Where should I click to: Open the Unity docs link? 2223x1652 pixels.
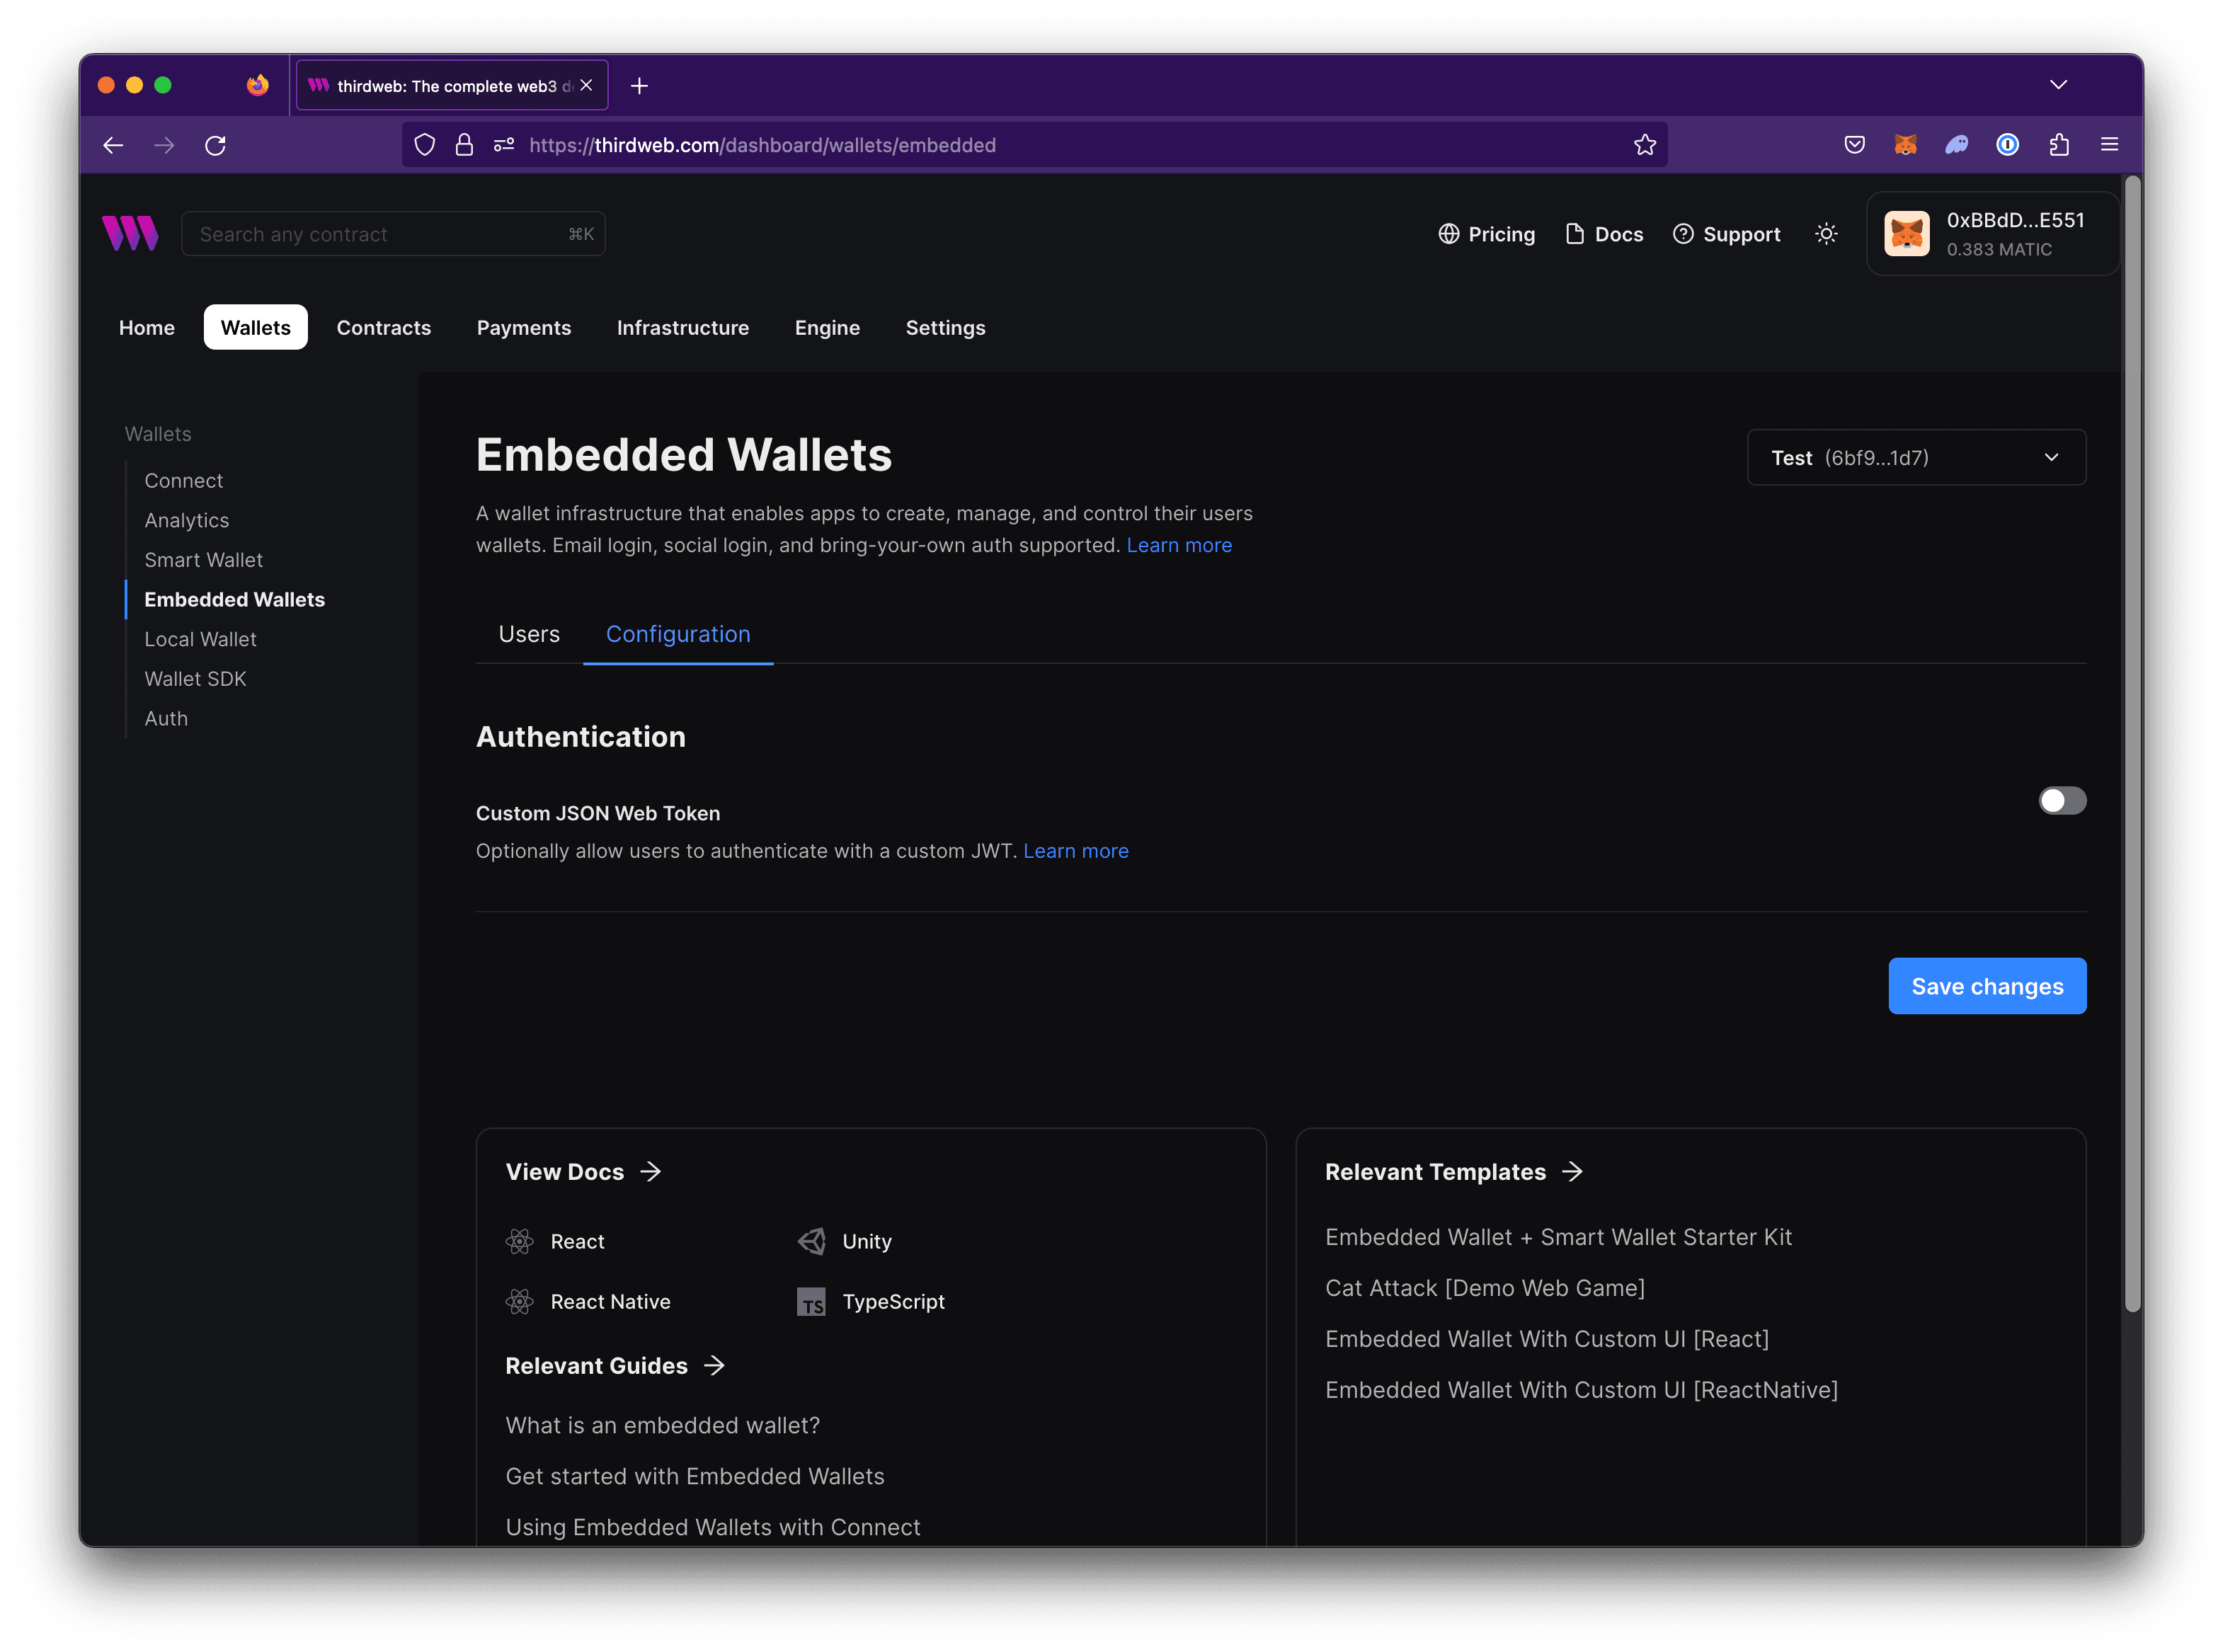click(866, 1241)
